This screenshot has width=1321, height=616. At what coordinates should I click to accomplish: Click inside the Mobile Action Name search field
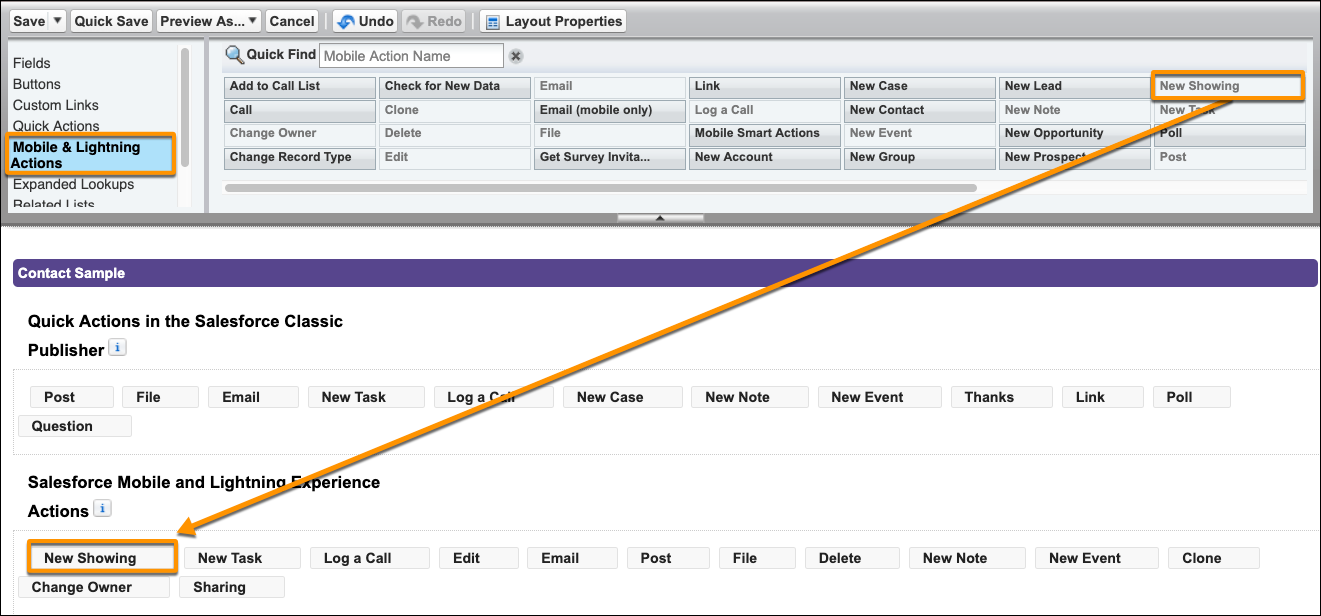(410, 55)
